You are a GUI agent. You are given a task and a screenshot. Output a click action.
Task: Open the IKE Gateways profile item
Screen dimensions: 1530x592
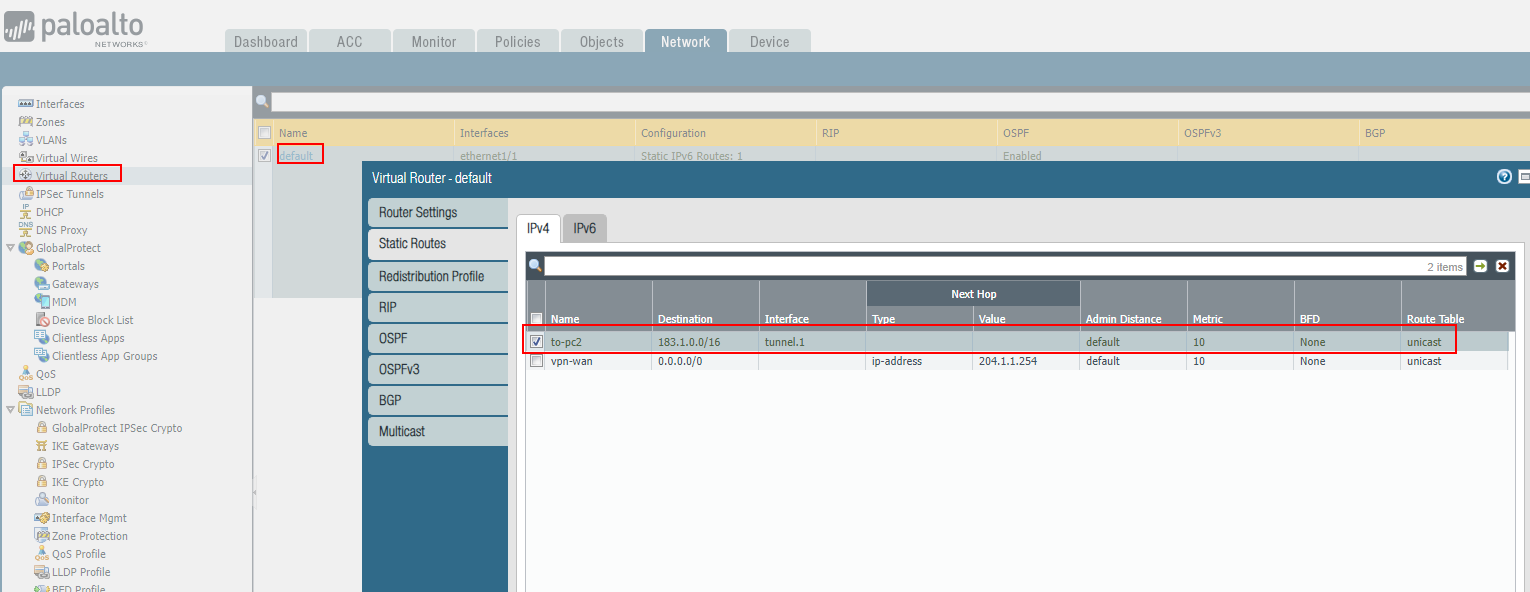(85, 446)
